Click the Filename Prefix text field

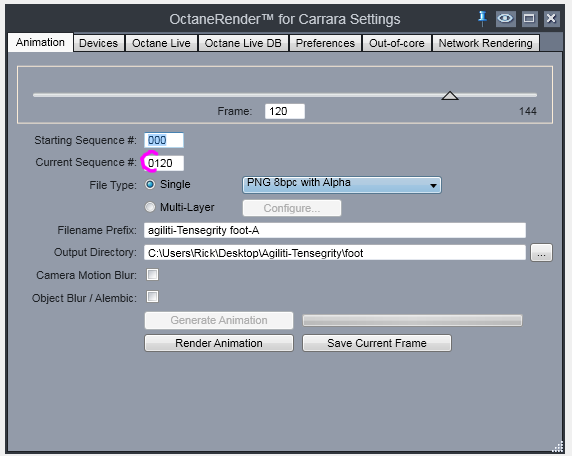pyautogui.click(x=335, y=230)
